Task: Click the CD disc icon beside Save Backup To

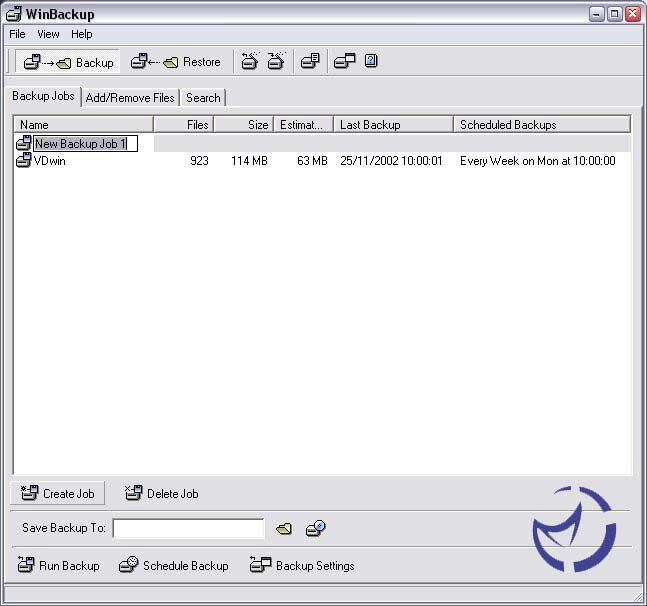Action: click(x=316, y=528)
